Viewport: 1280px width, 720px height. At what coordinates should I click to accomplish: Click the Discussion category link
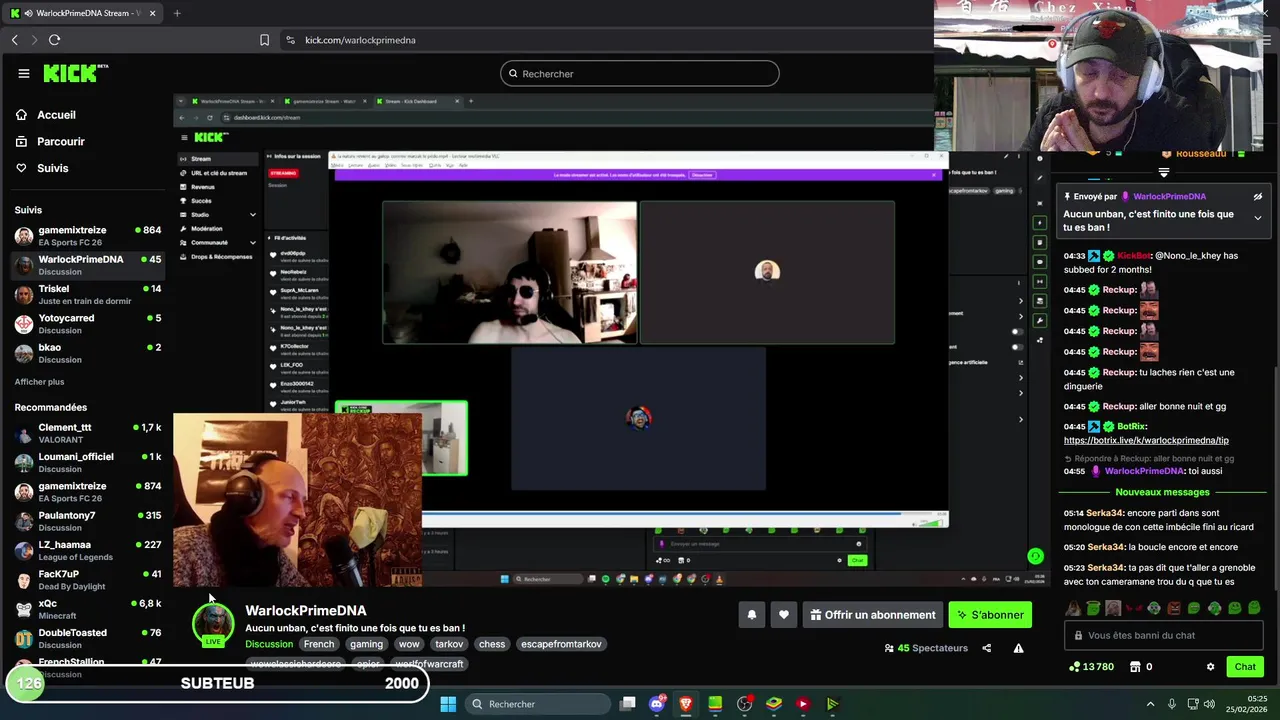tap(269, 644)
